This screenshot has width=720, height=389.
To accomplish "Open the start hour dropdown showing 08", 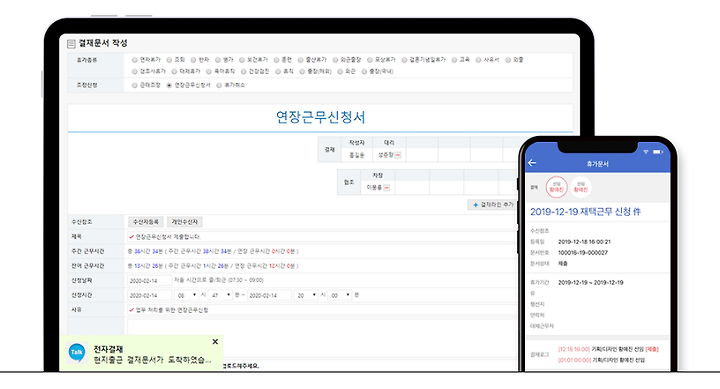I will 187,295.
